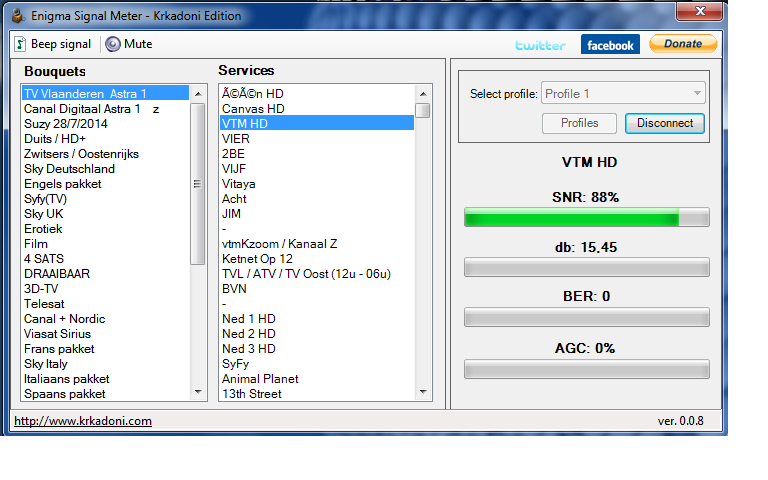
Task: Select bouquet Engels pakket
Action: click(x=105, y=184)
